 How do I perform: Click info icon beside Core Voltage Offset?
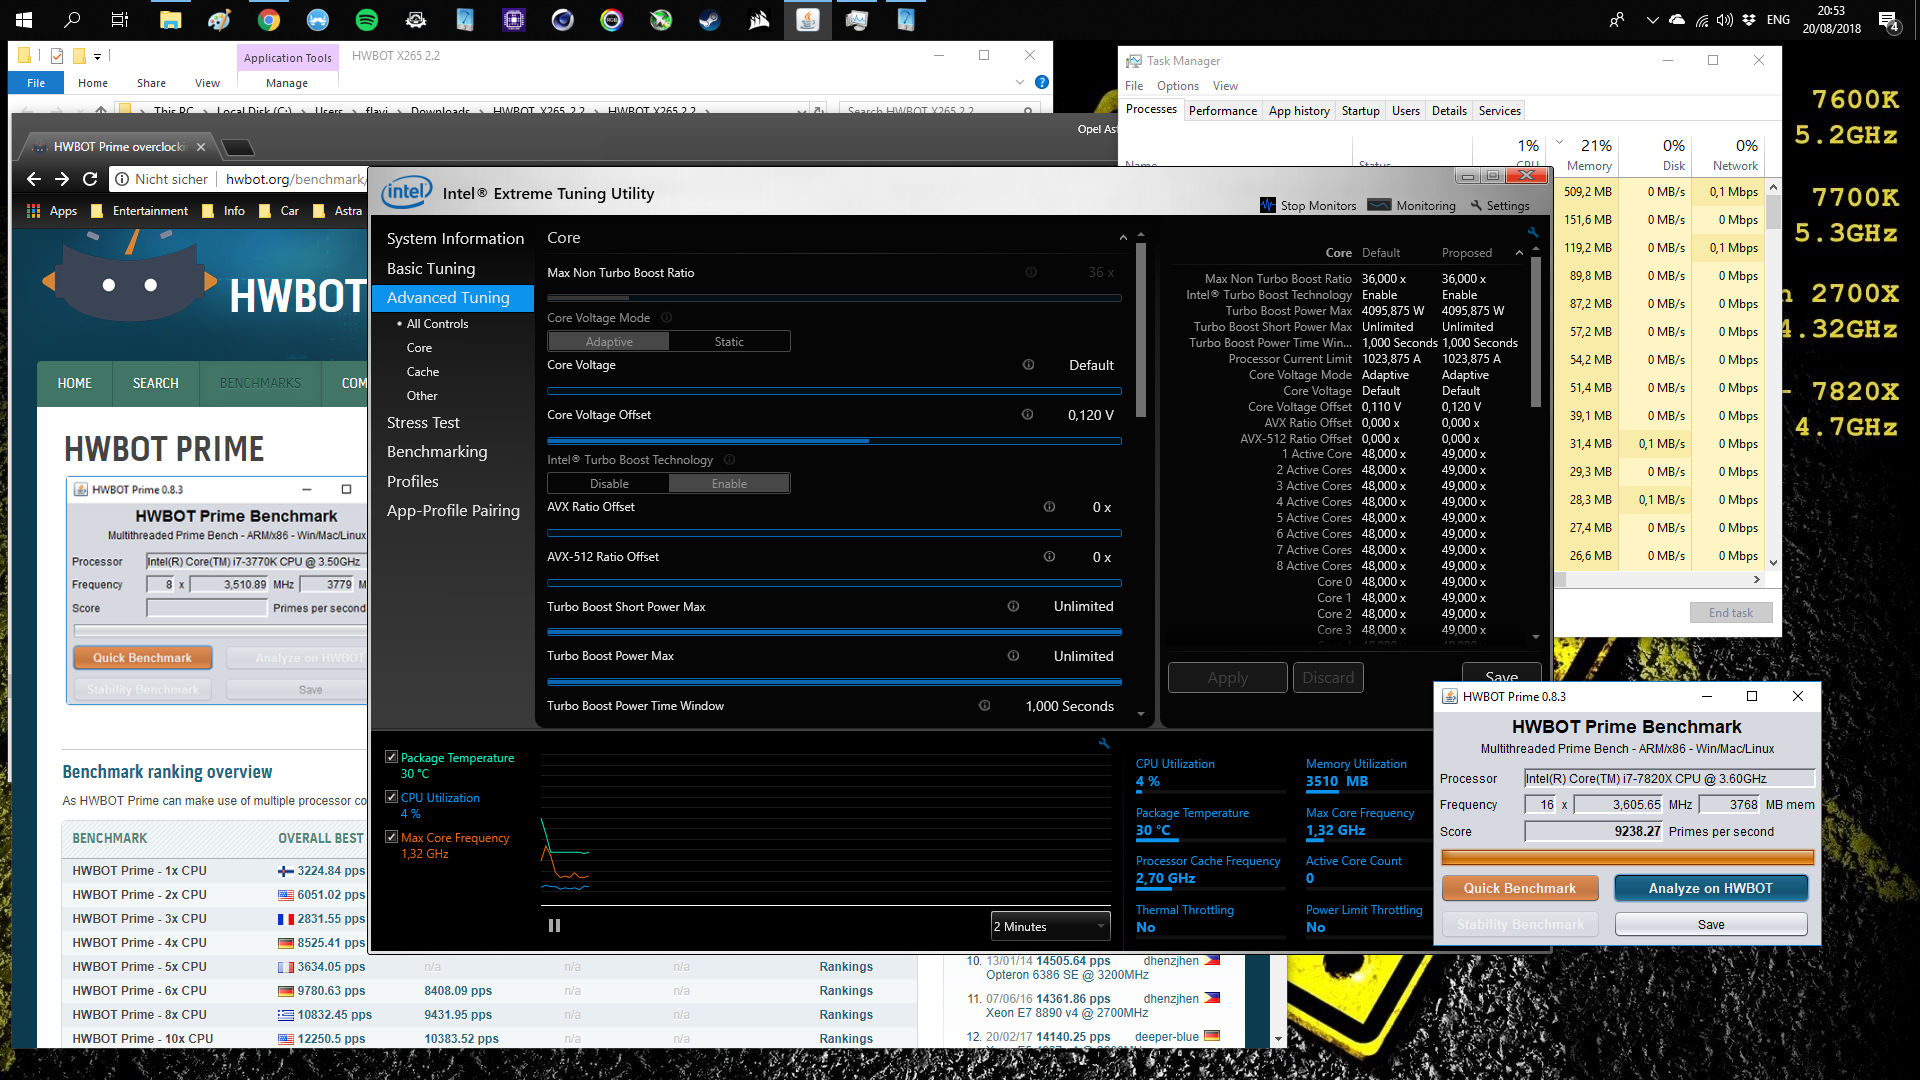point(1027,415)
